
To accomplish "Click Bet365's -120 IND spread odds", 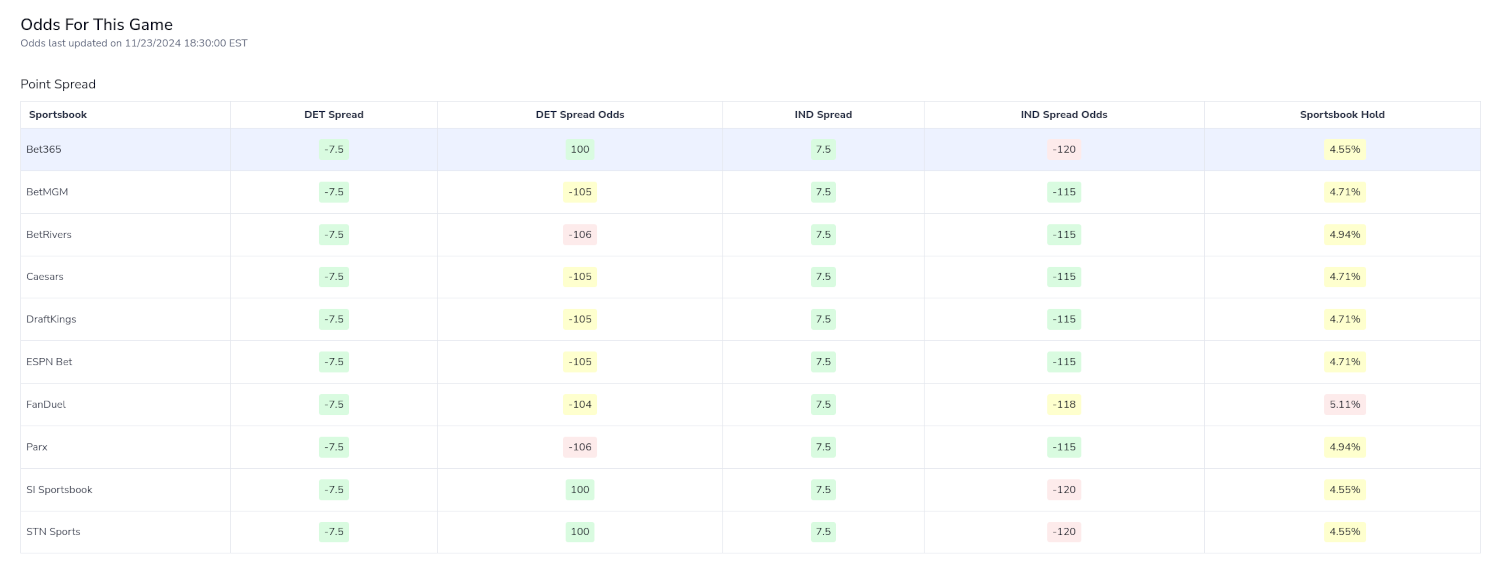I will point(1064,149).
